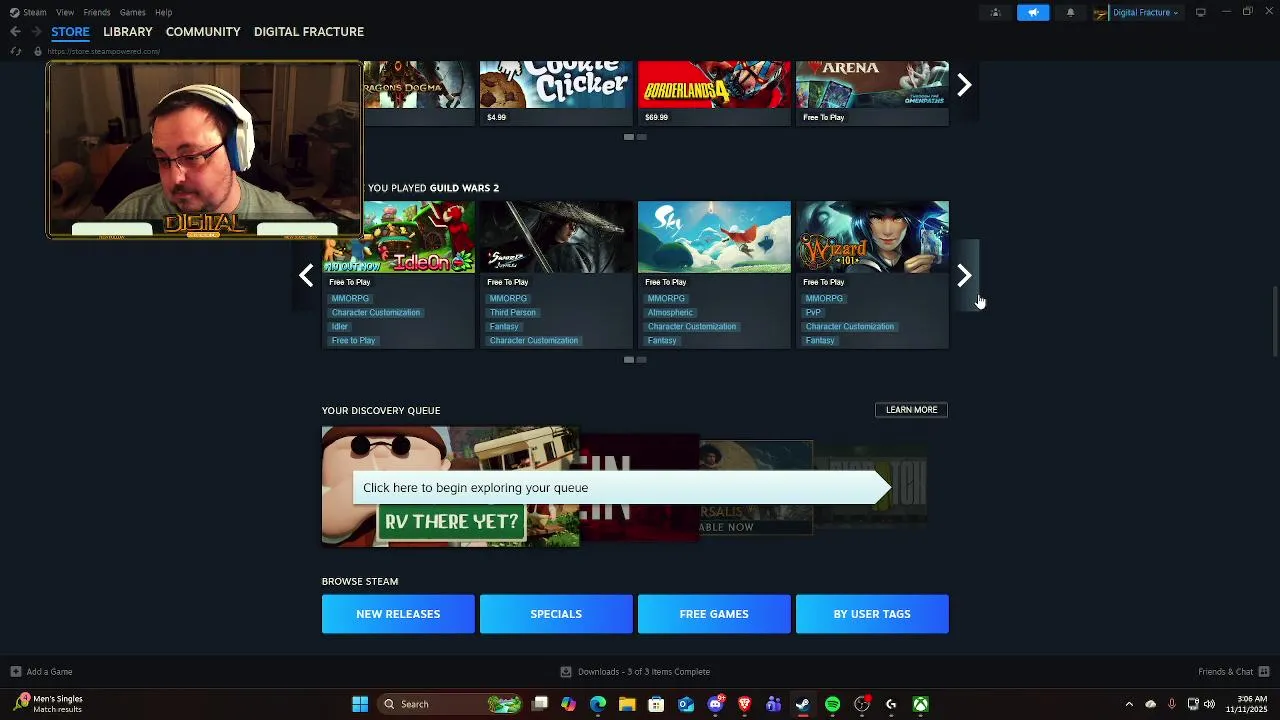Open Microsoft Teams from the taskbar
Image resolution: width=1280 pixels, height=720 pixels.
point(773,704)
